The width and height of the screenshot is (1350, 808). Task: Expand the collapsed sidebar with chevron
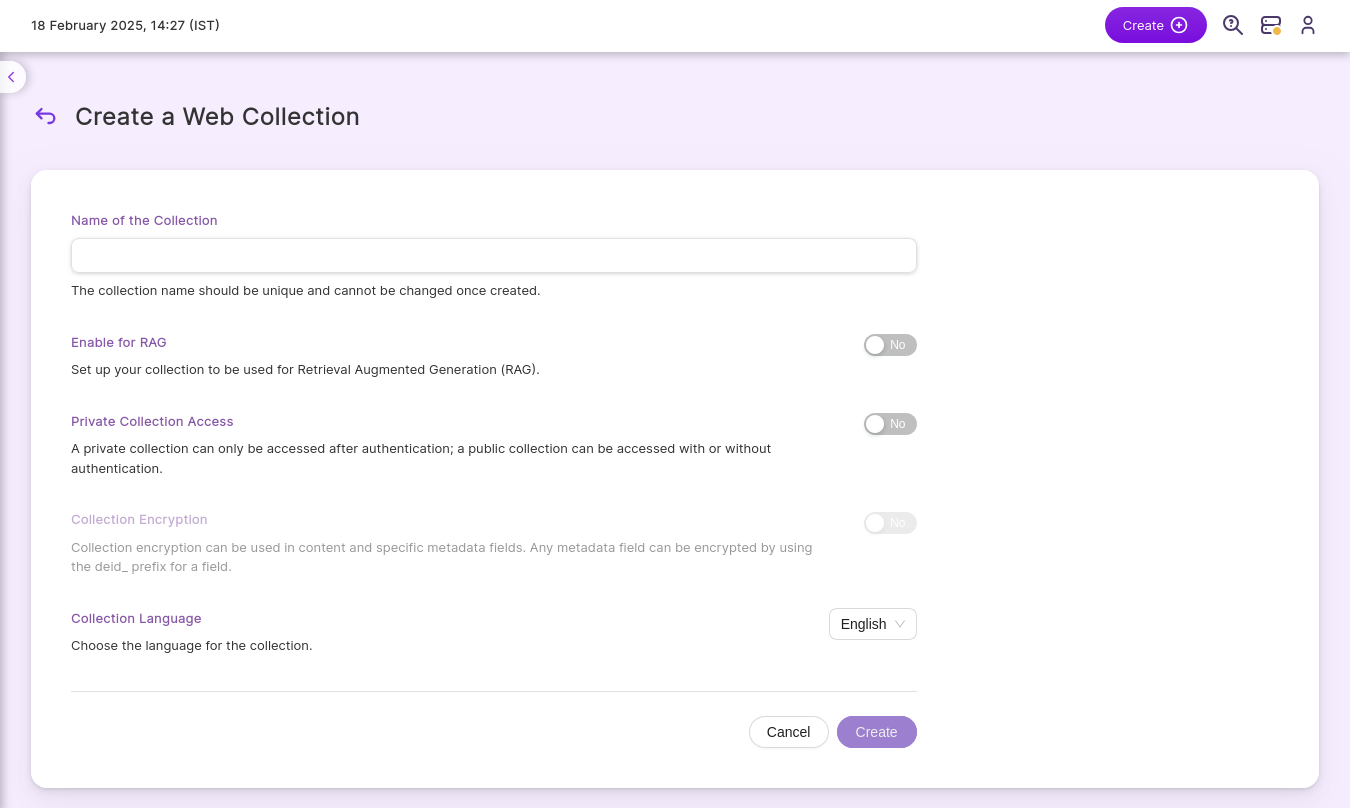click(11, 77)
